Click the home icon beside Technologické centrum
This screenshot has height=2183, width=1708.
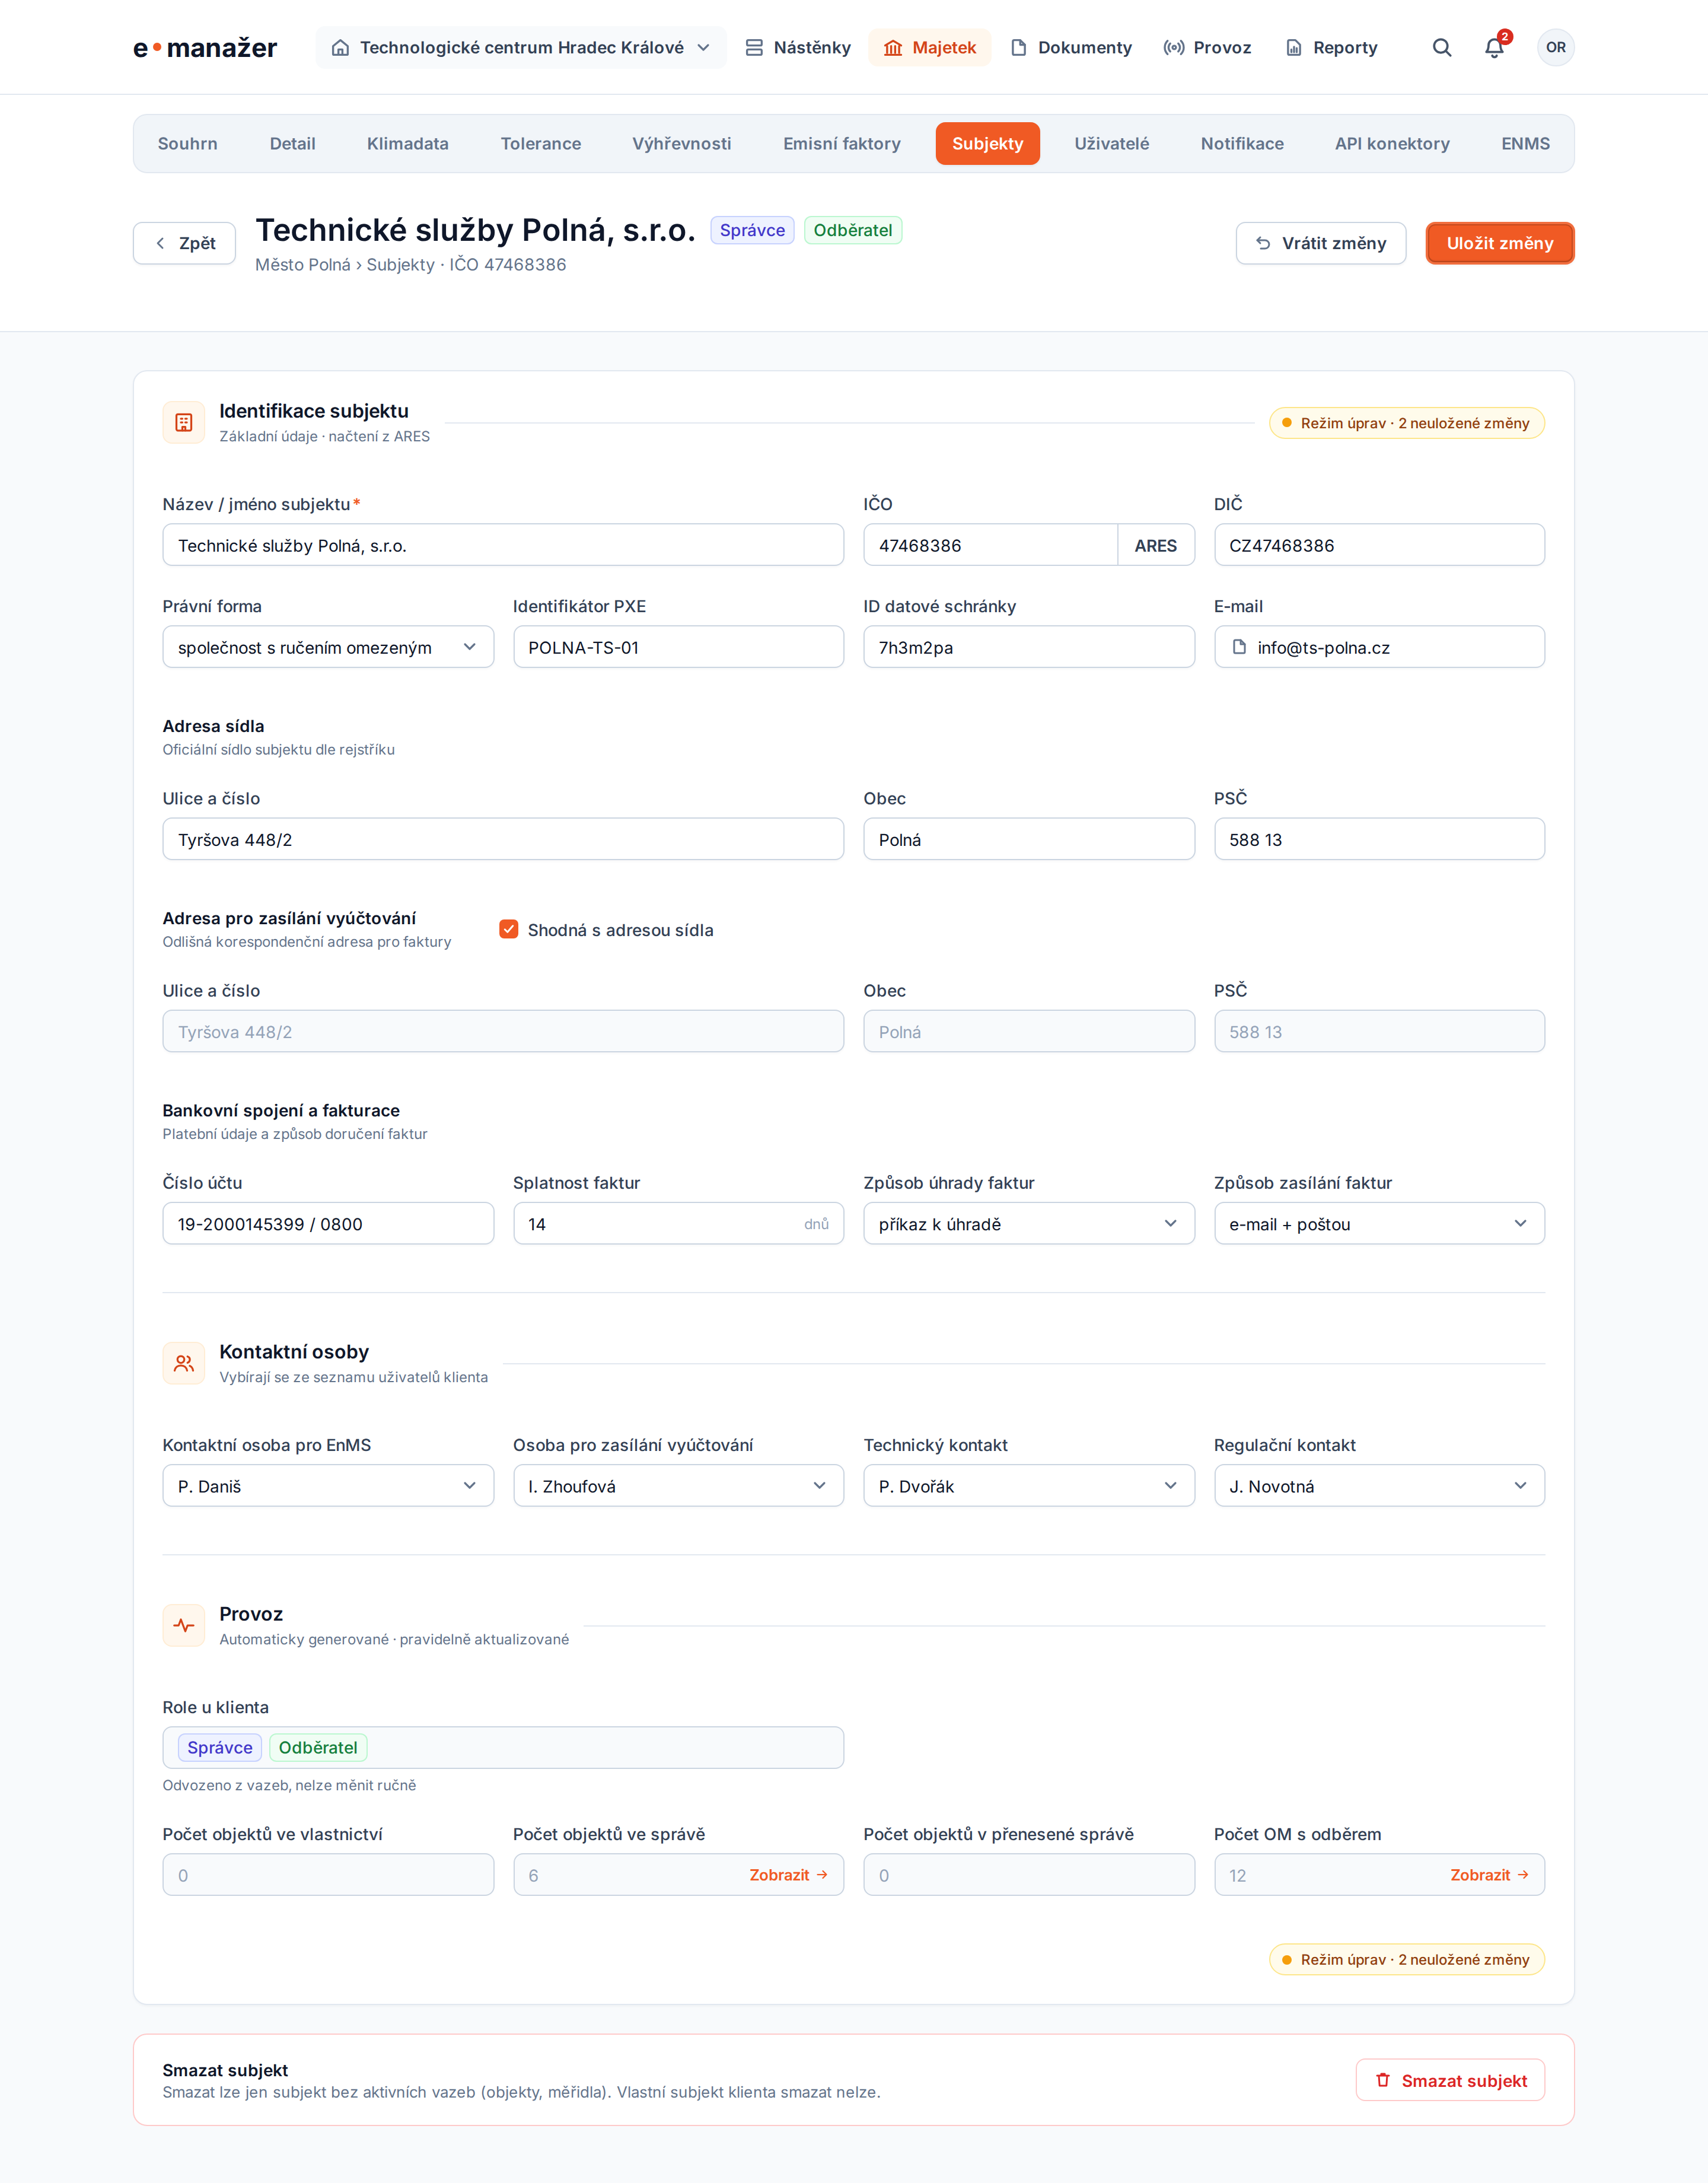tap(341, 47)
